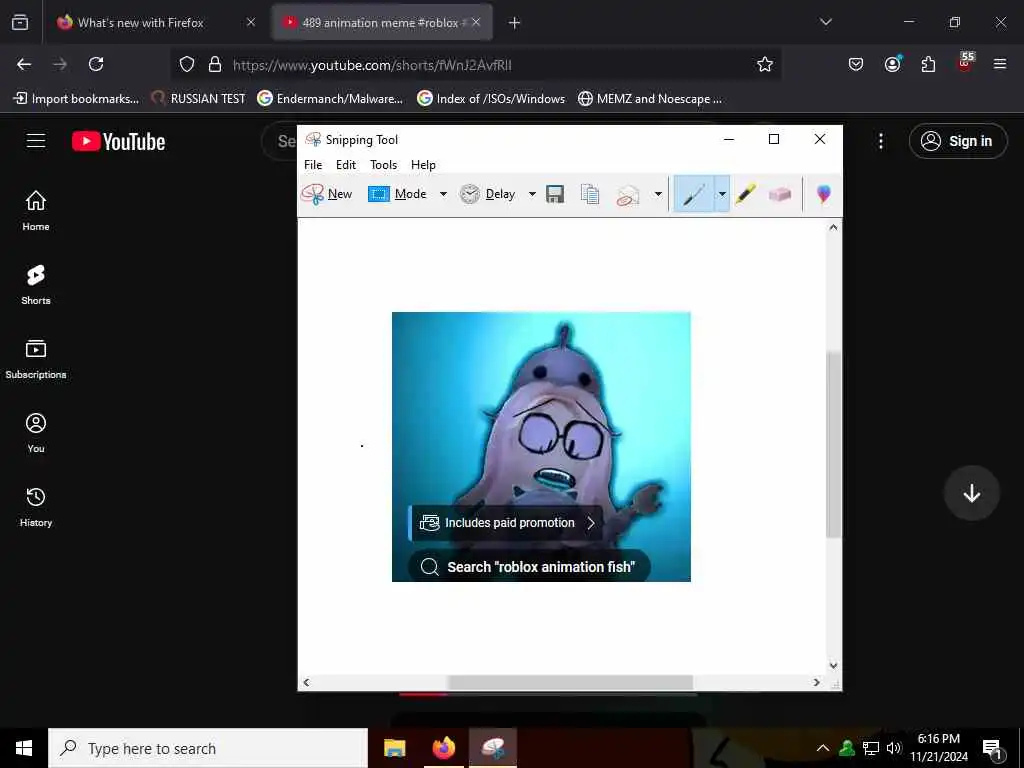Click the Delay button in Snipping Tool
Screen dimensions: 1024x768
coord(487,194)
